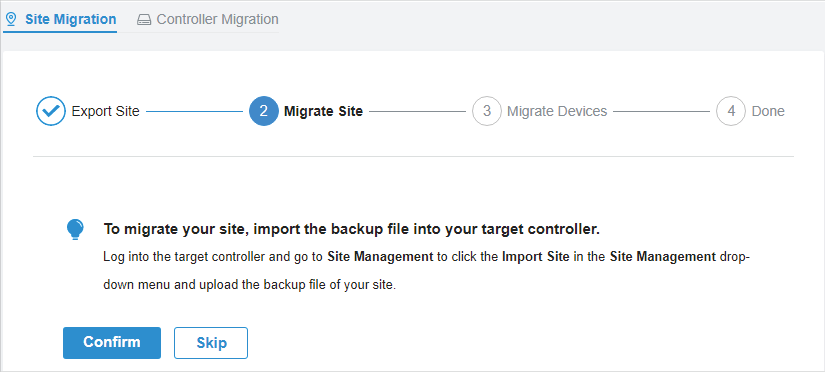
Task: Click the Migrate Site step label
Action: (x=323, y=112)
